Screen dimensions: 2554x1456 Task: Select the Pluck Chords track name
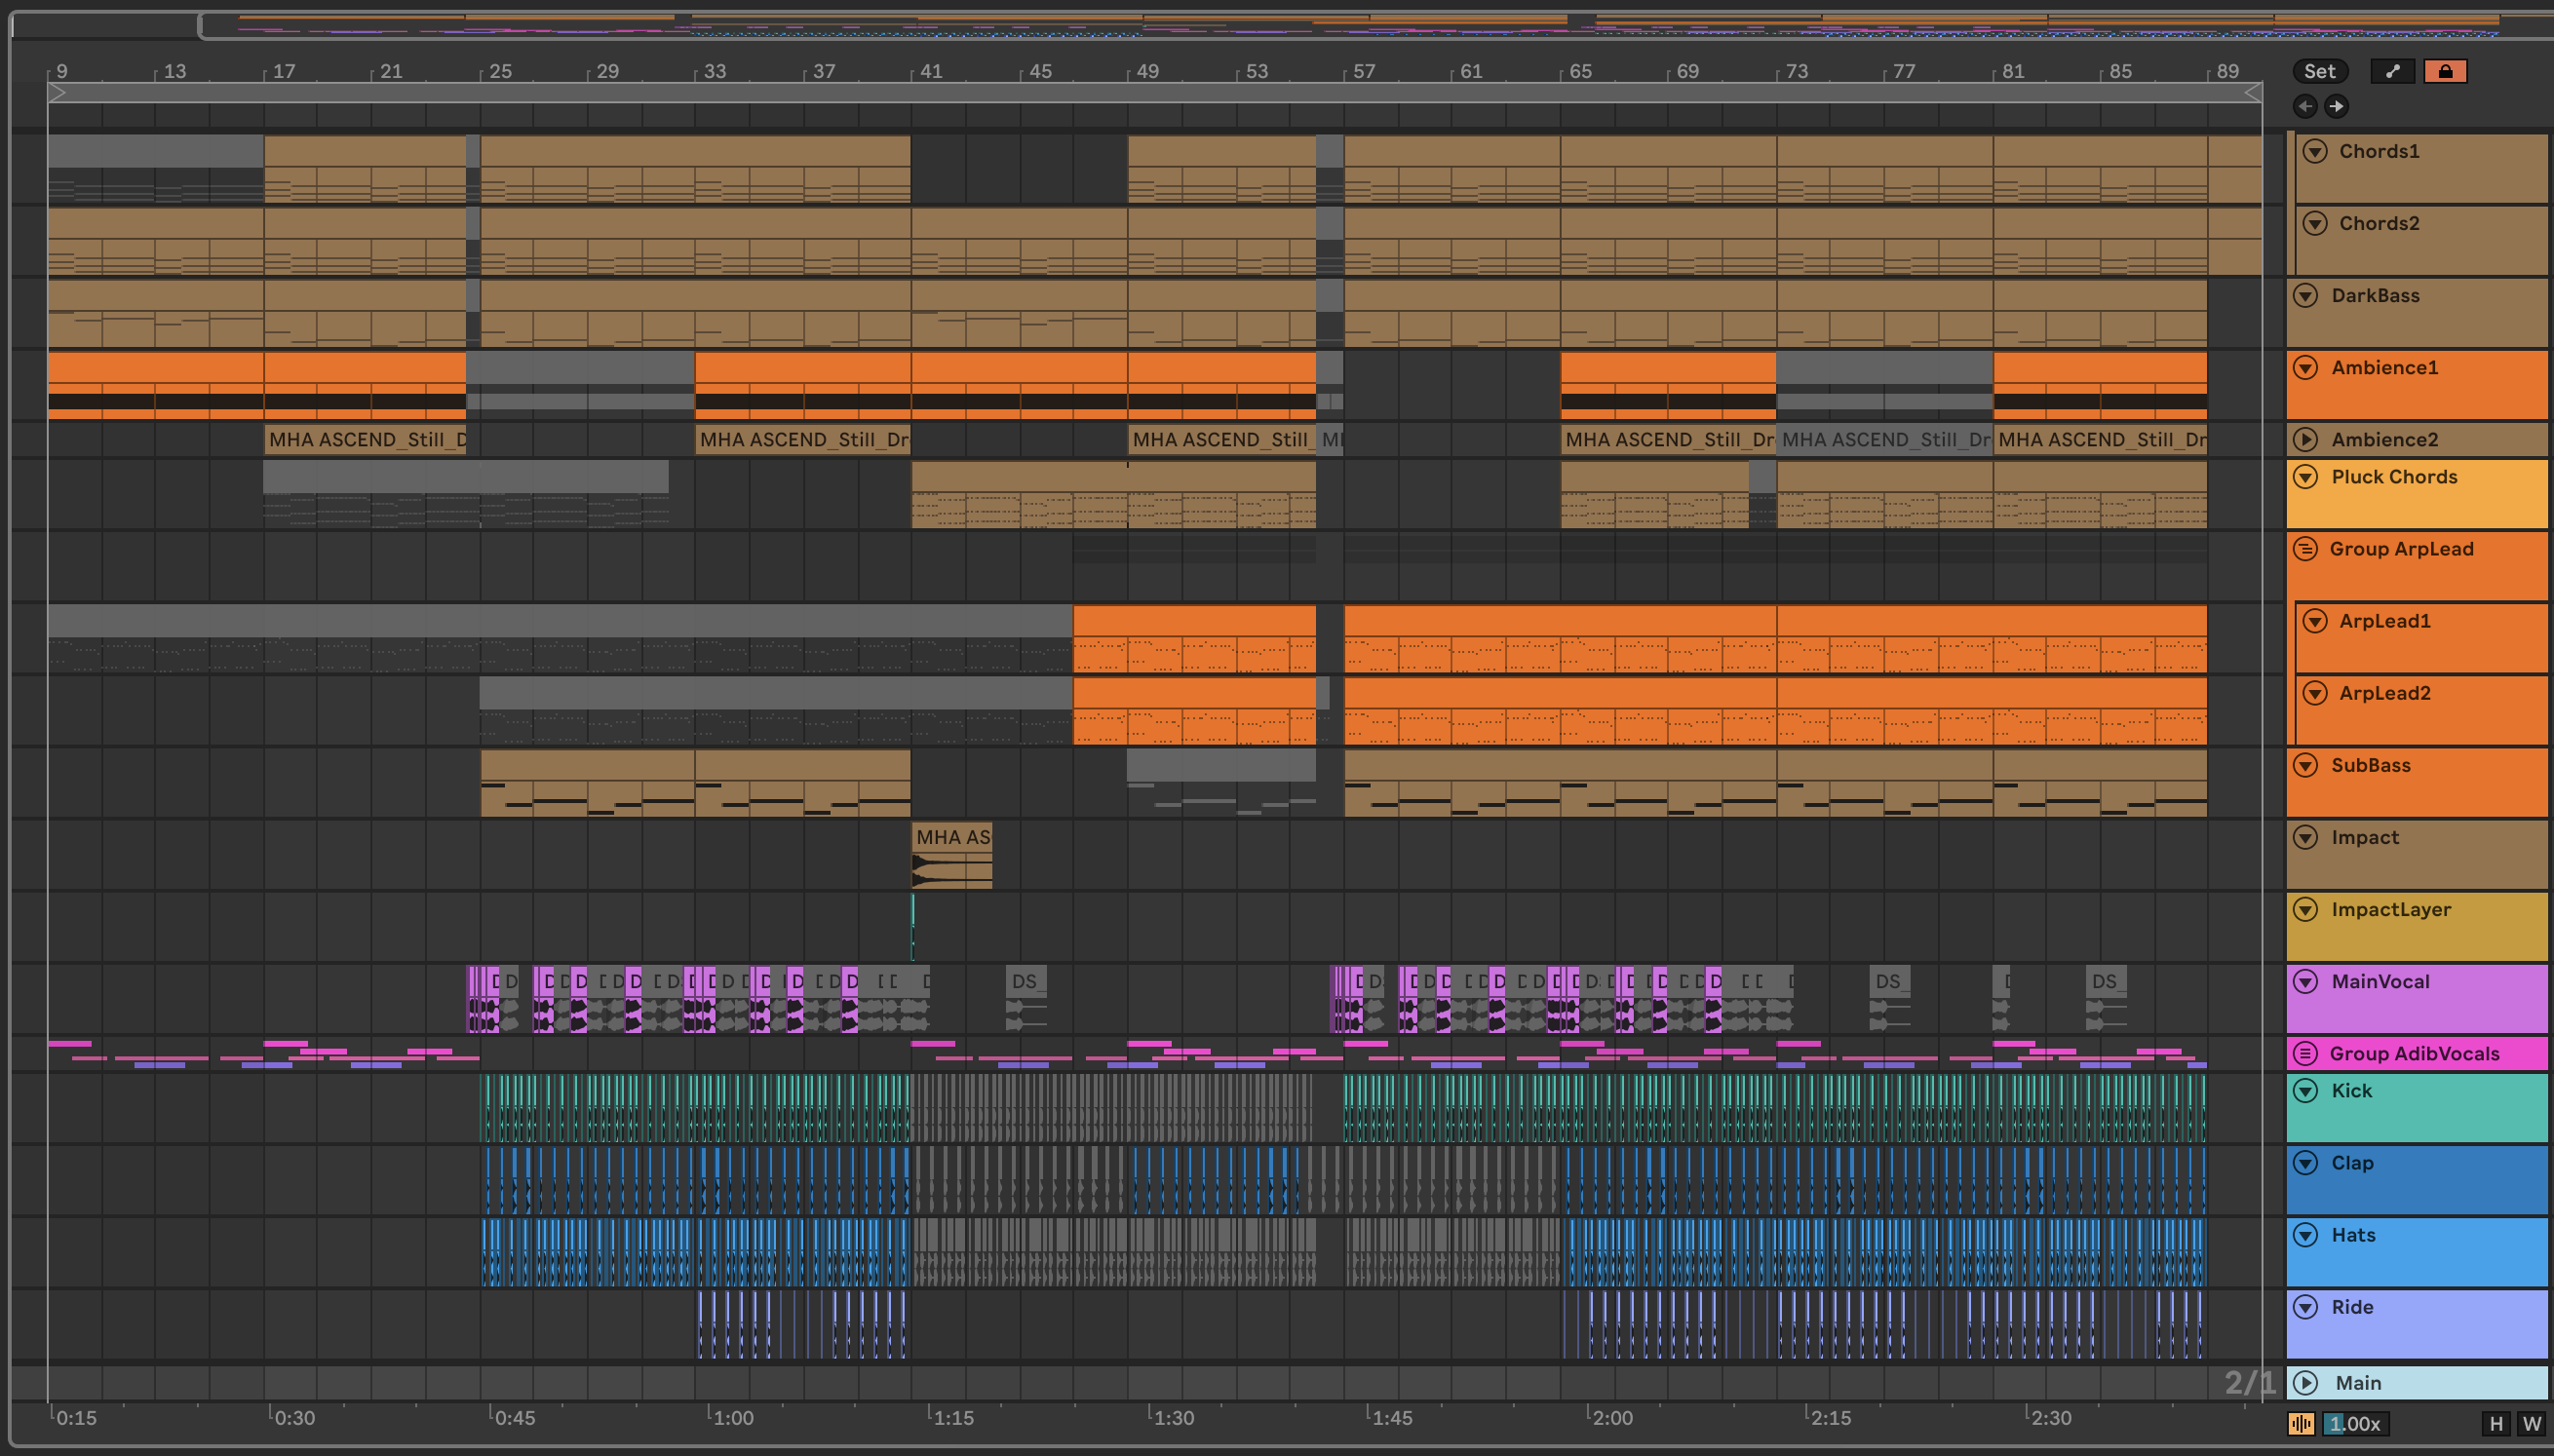coord(2394,477)
